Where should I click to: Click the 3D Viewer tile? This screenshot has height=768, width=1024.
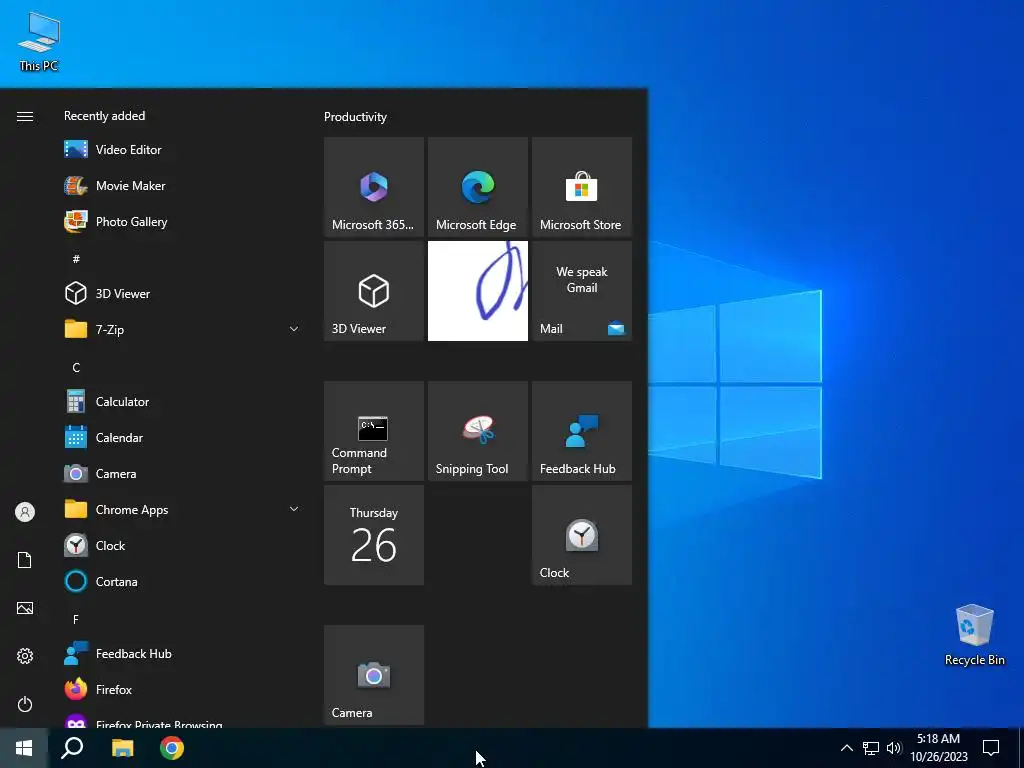374,291
